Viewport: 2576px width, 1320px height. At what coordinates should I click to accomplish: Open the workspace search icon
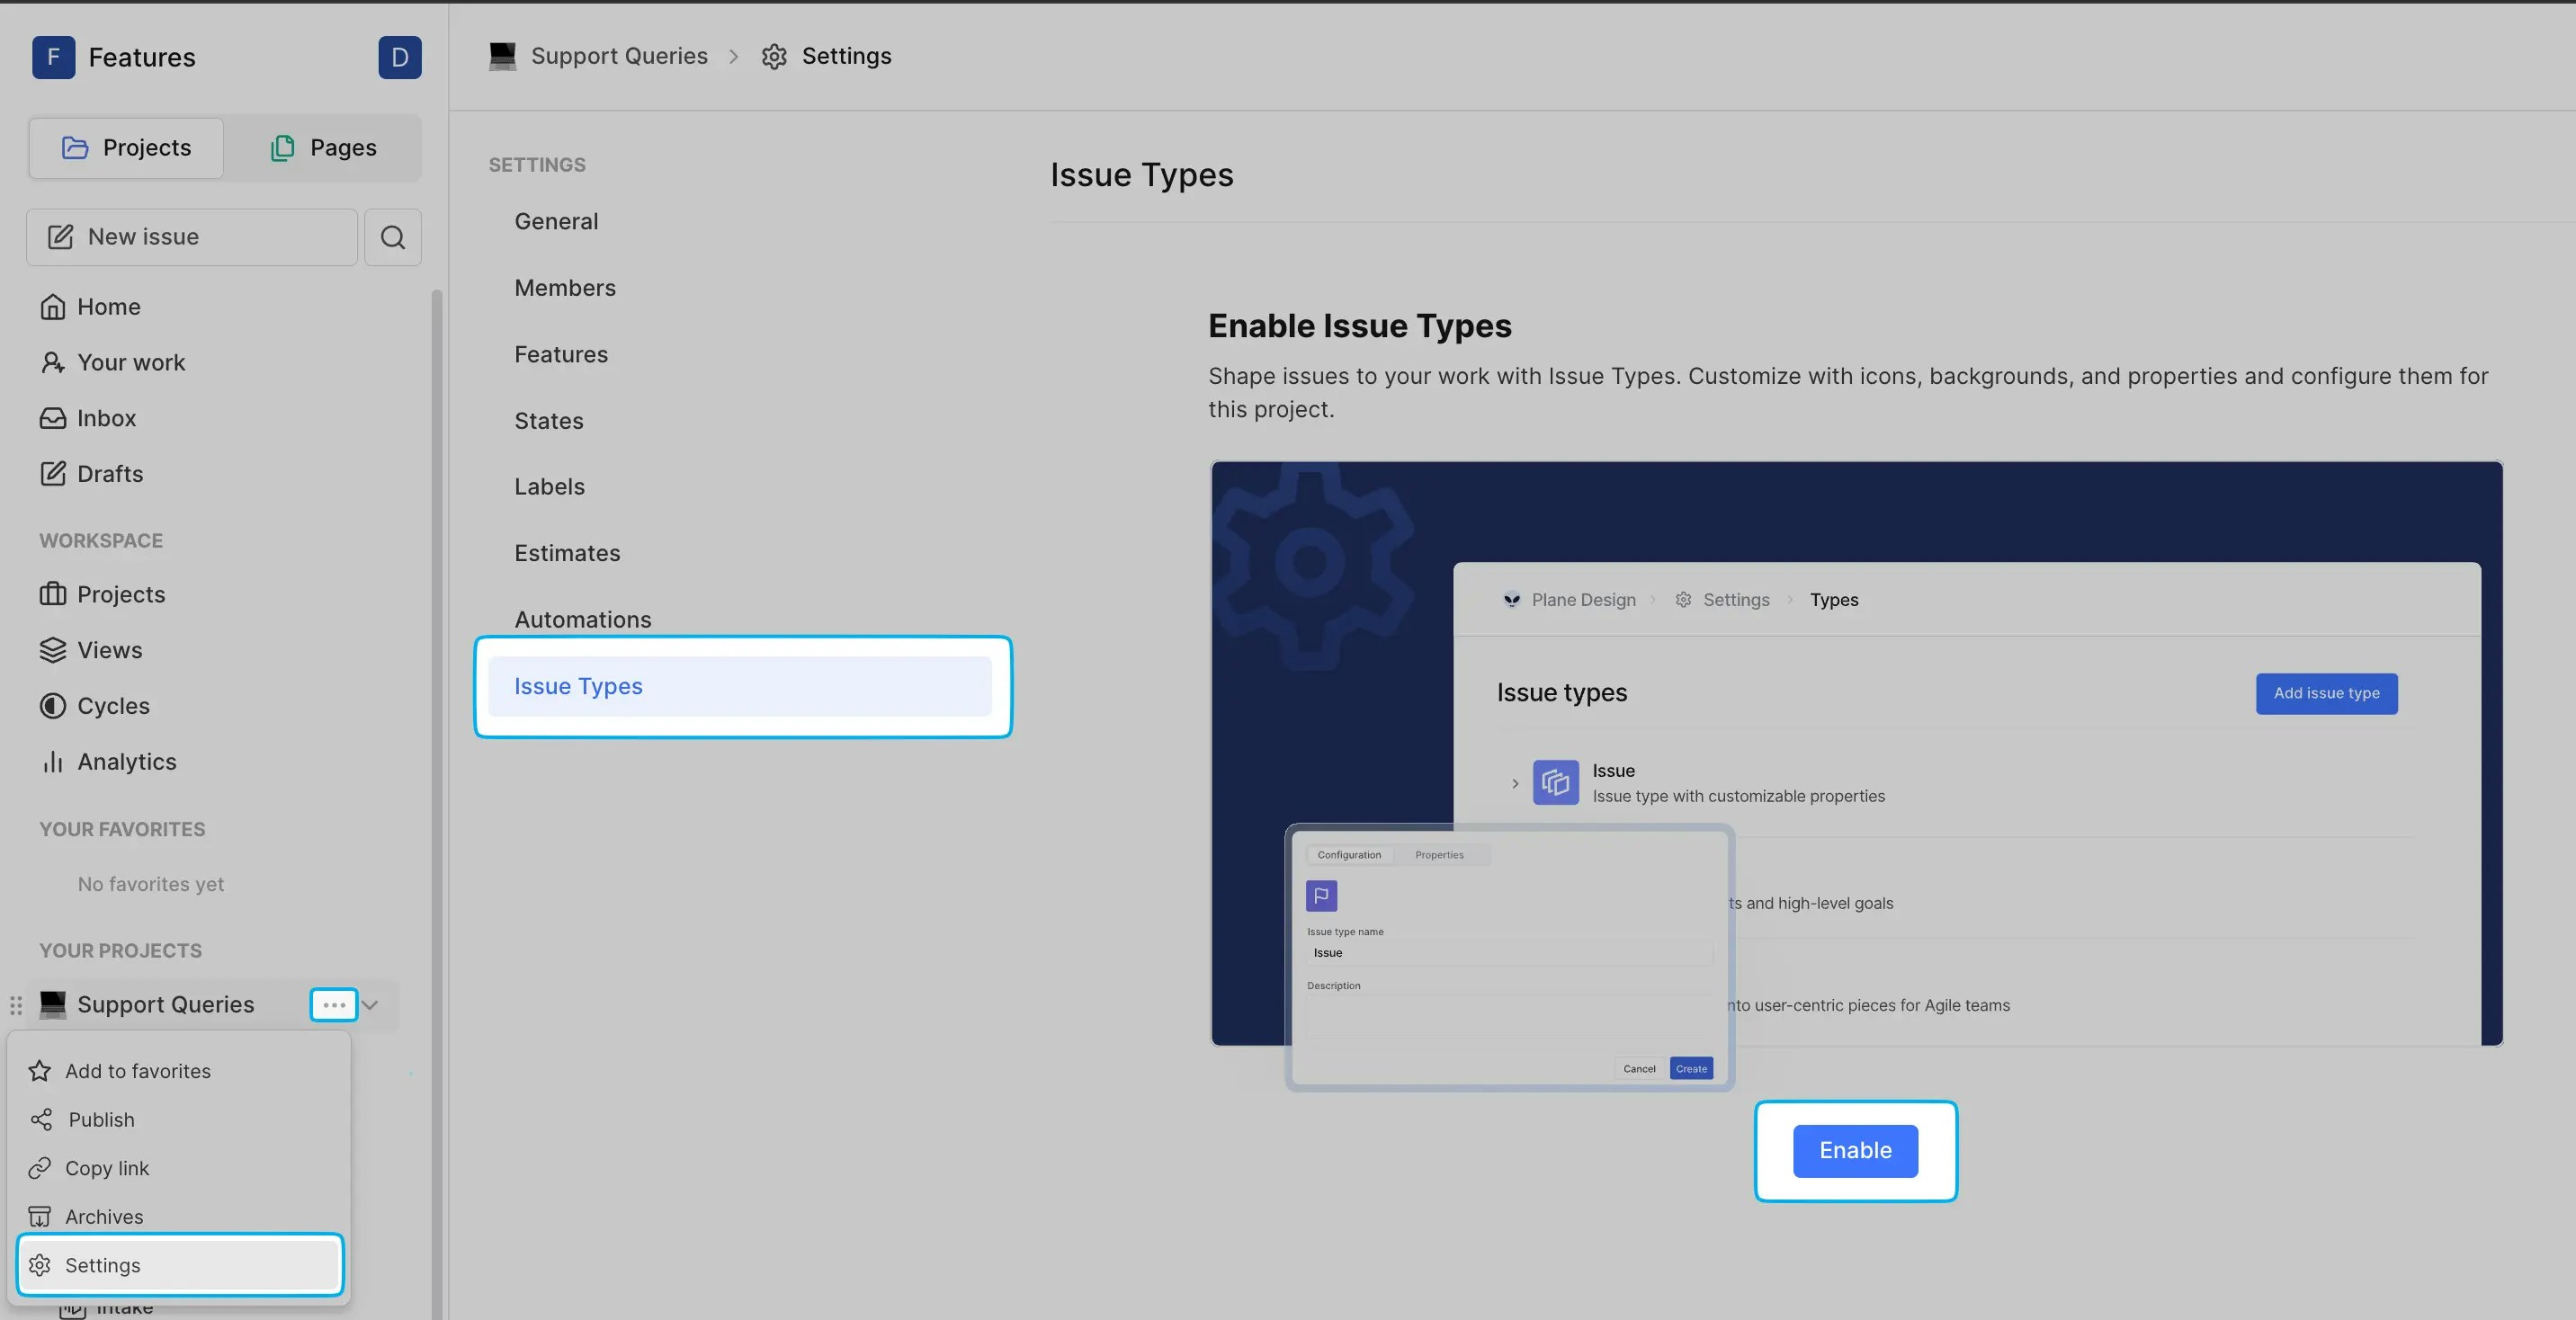point(392,237)
